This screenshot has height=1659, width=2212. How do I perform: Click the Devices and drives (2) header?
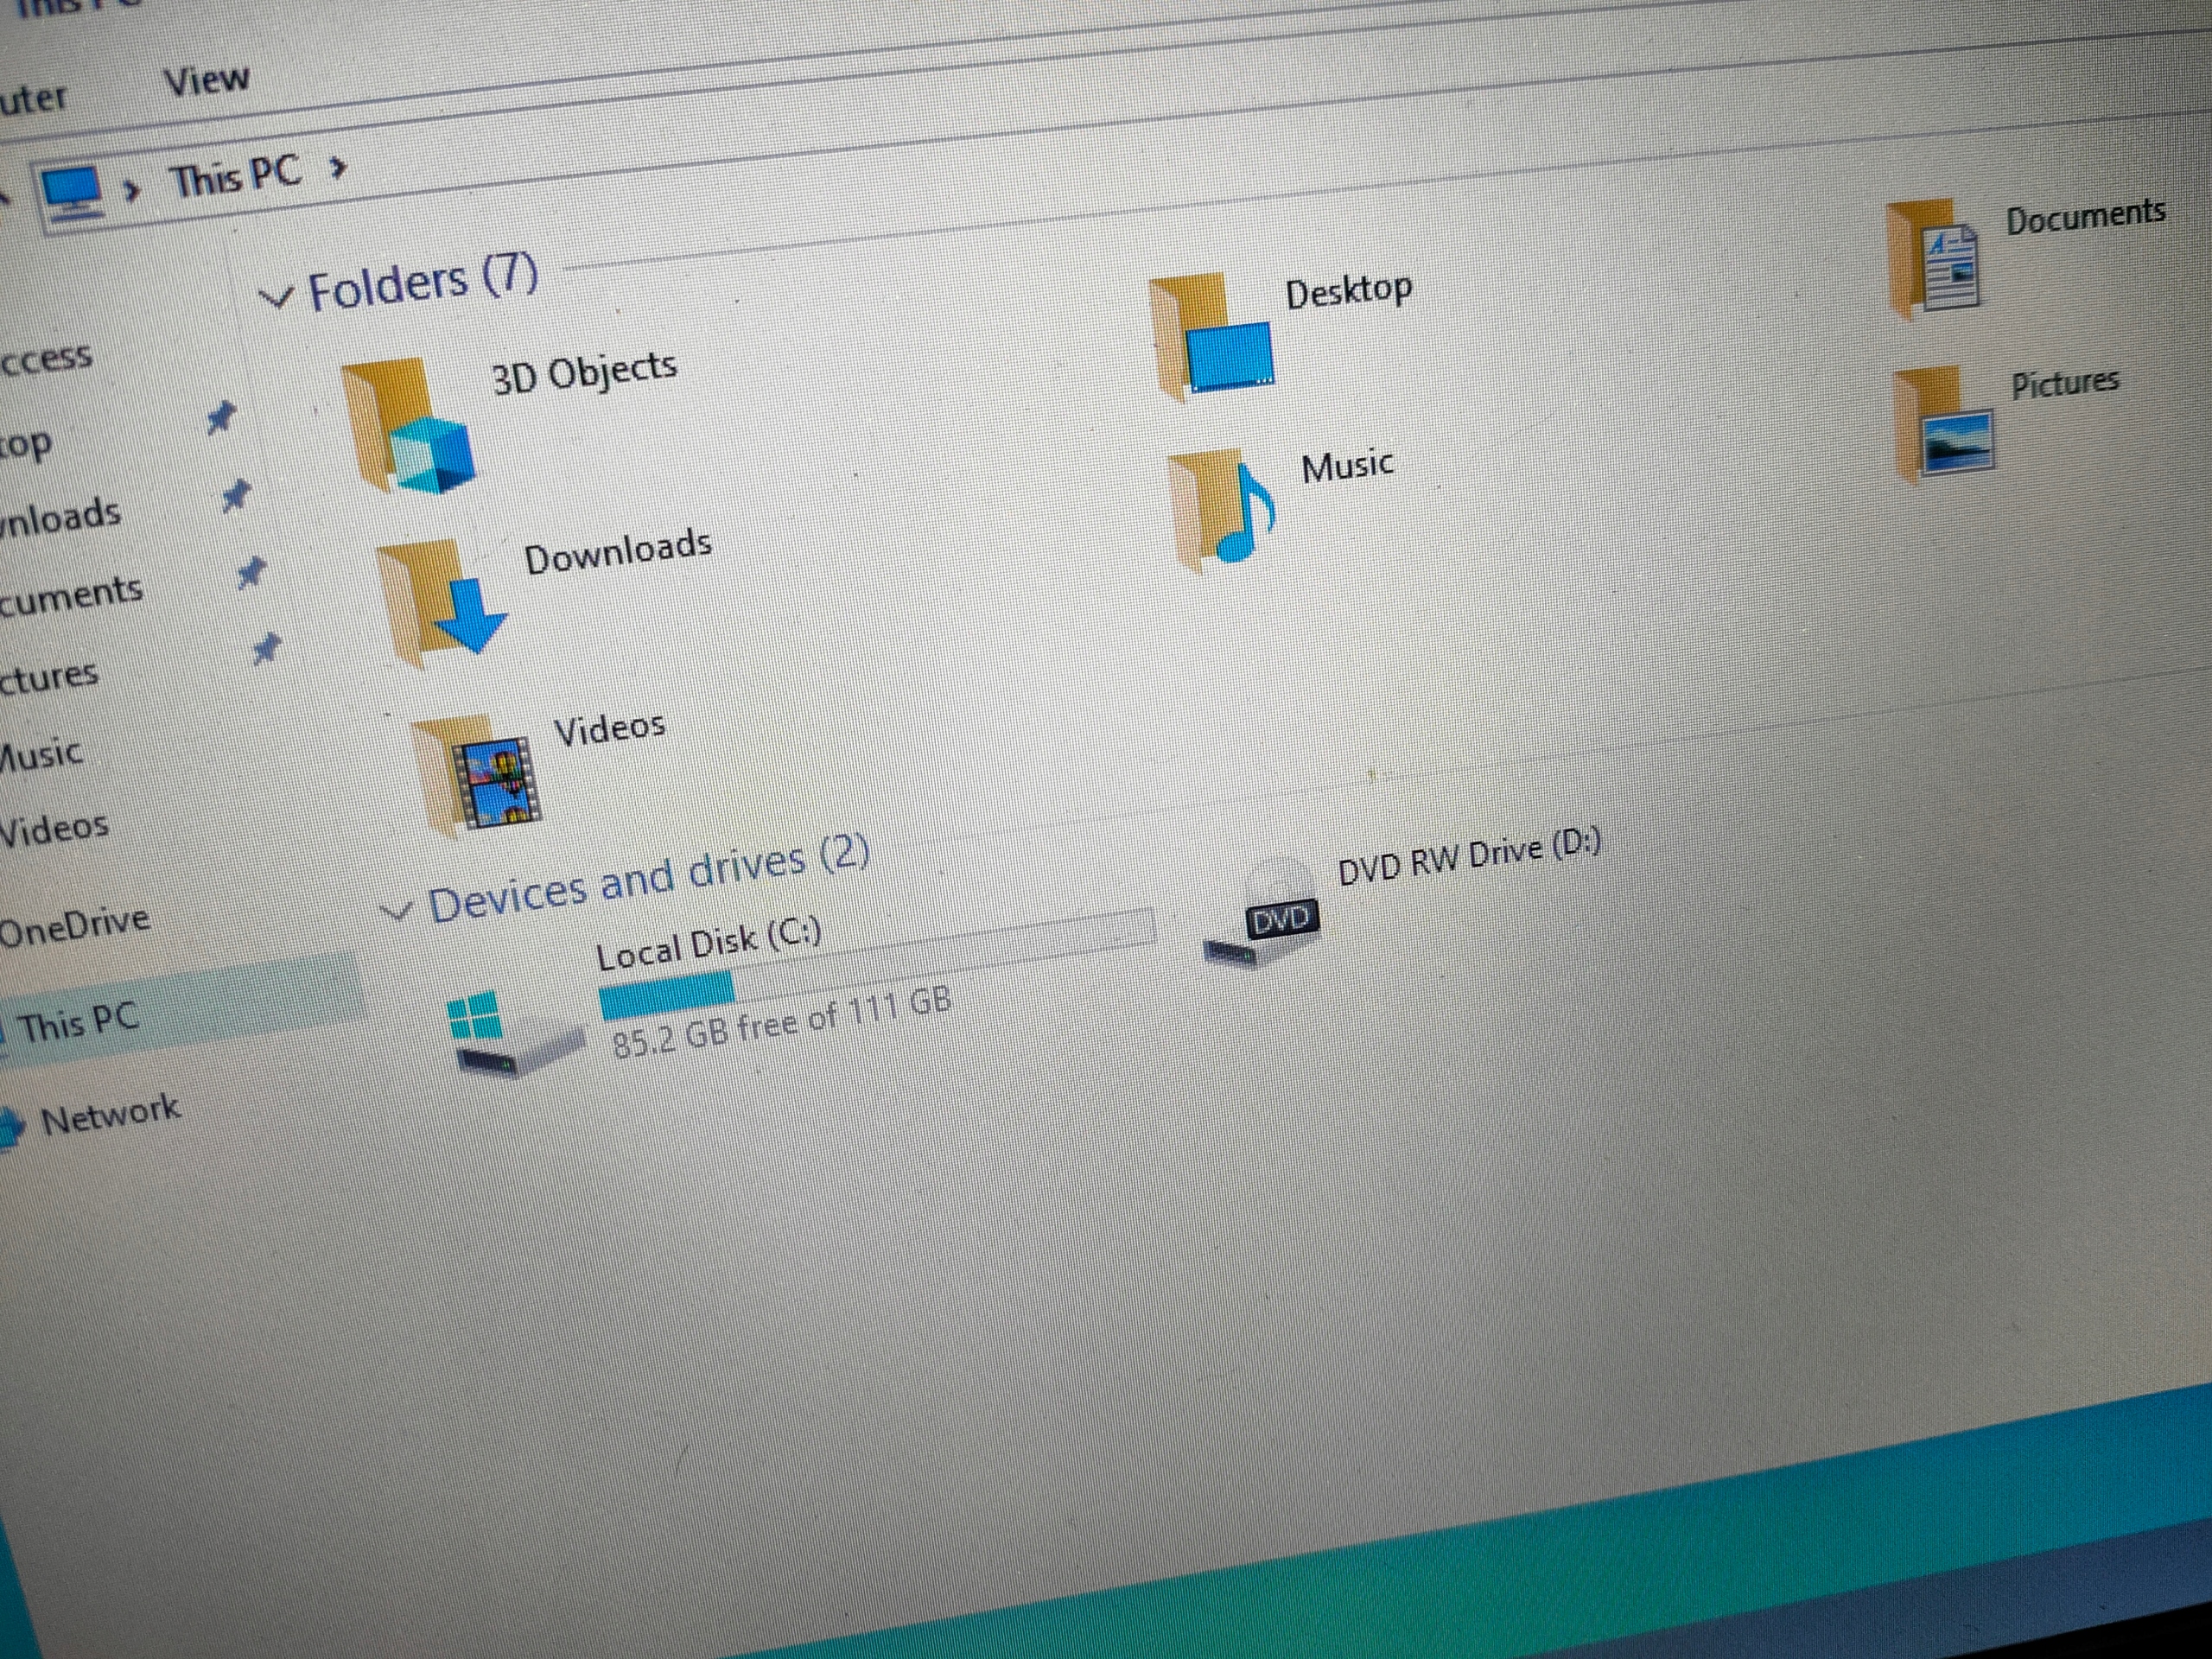(x=649, y=880)
